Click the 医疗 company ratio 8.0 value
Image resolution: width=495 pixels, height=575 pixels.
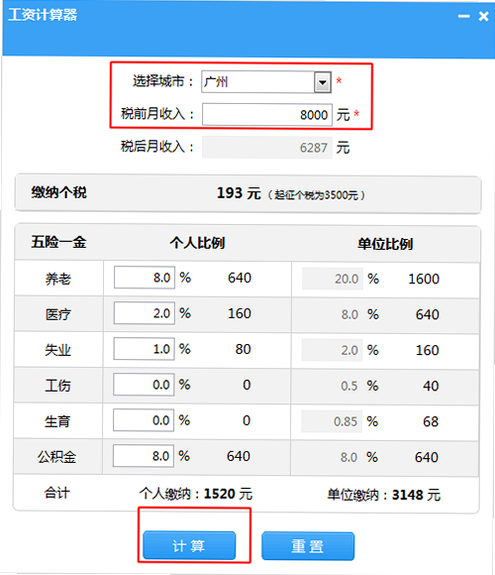tap(350, 315)
